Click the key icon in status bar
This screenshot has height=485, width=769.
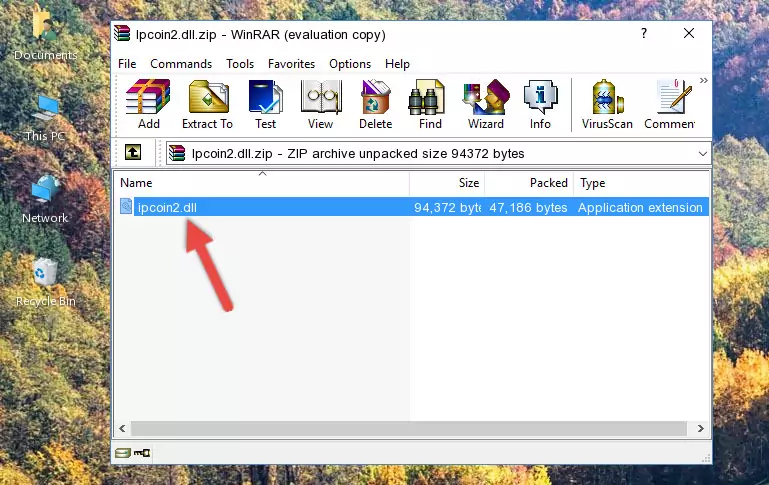[x=142, y=453]
